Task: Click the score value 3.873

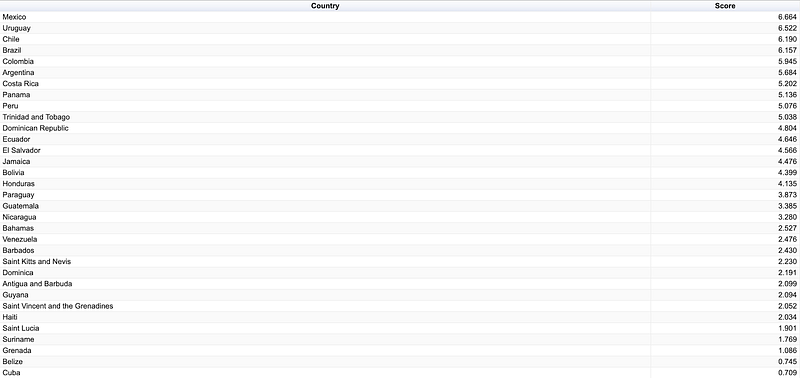Action: coord(787,195)
